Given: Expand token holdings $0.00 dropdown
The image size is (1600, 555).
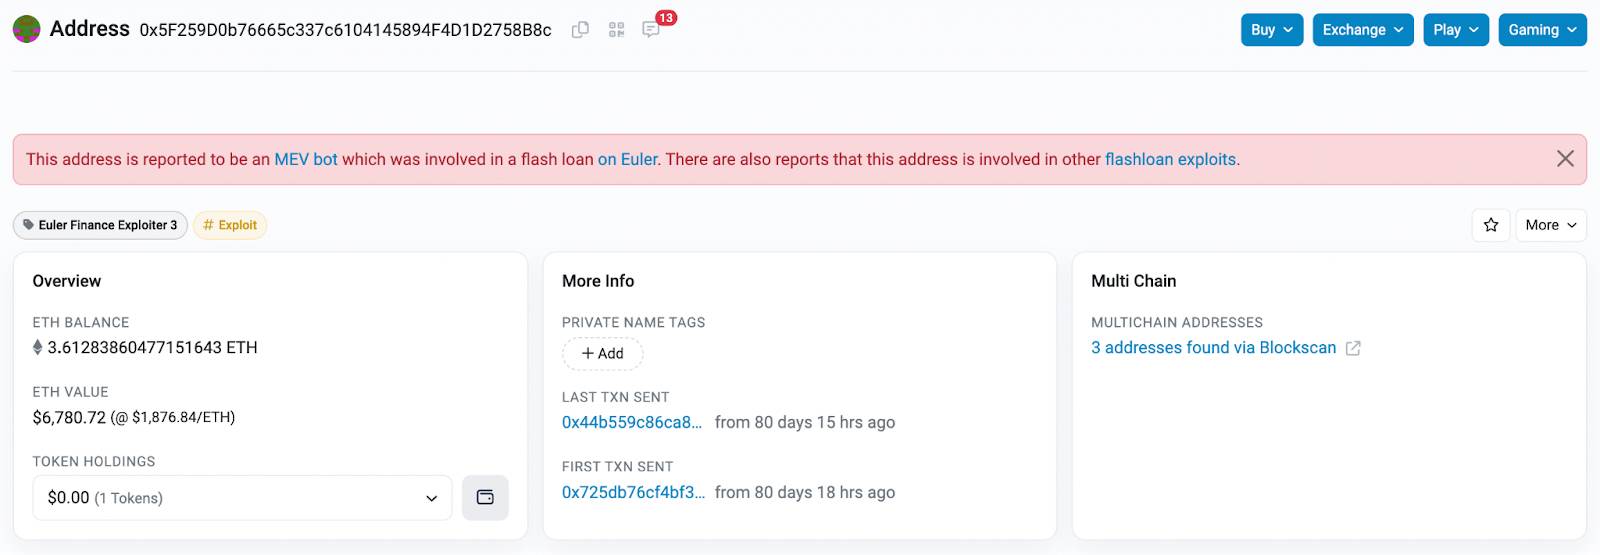Looking at the screenshot, I should pos(242,498).
